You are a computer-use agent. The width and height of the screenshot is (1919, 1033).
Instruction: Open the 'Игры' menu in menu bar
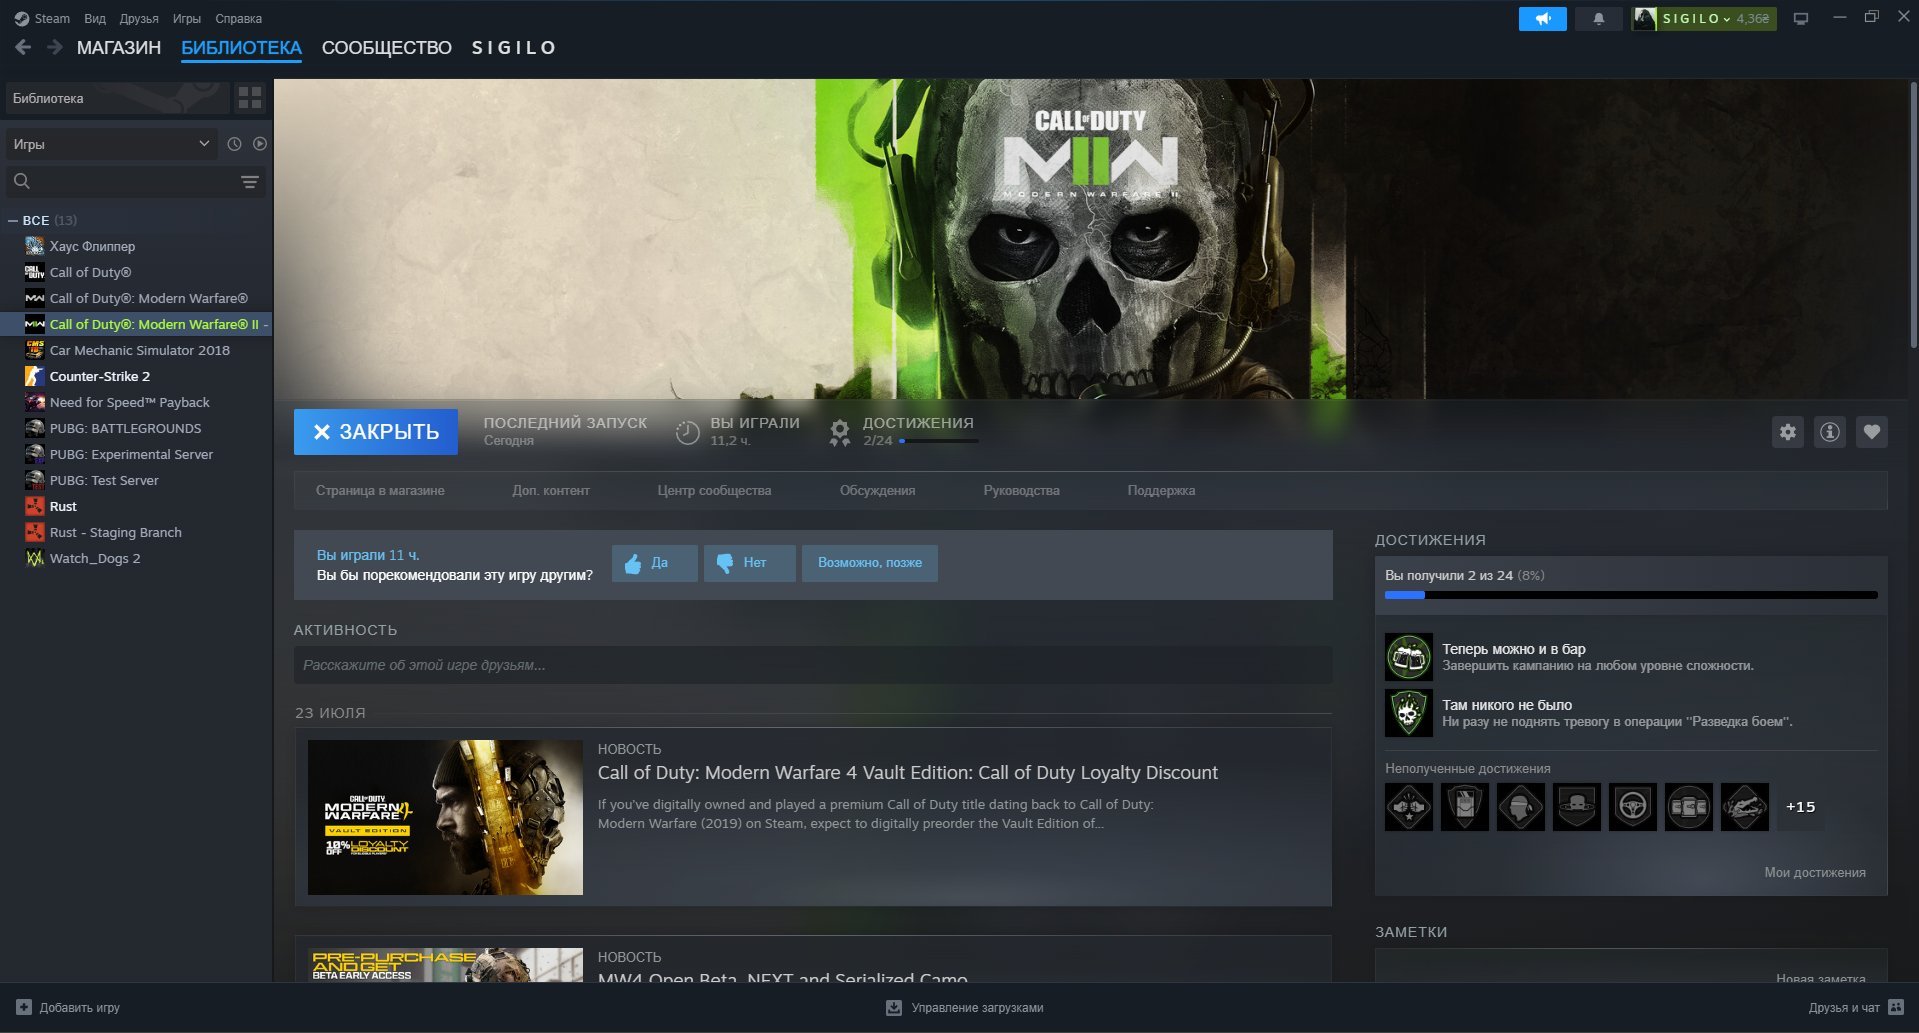point(187,18)
